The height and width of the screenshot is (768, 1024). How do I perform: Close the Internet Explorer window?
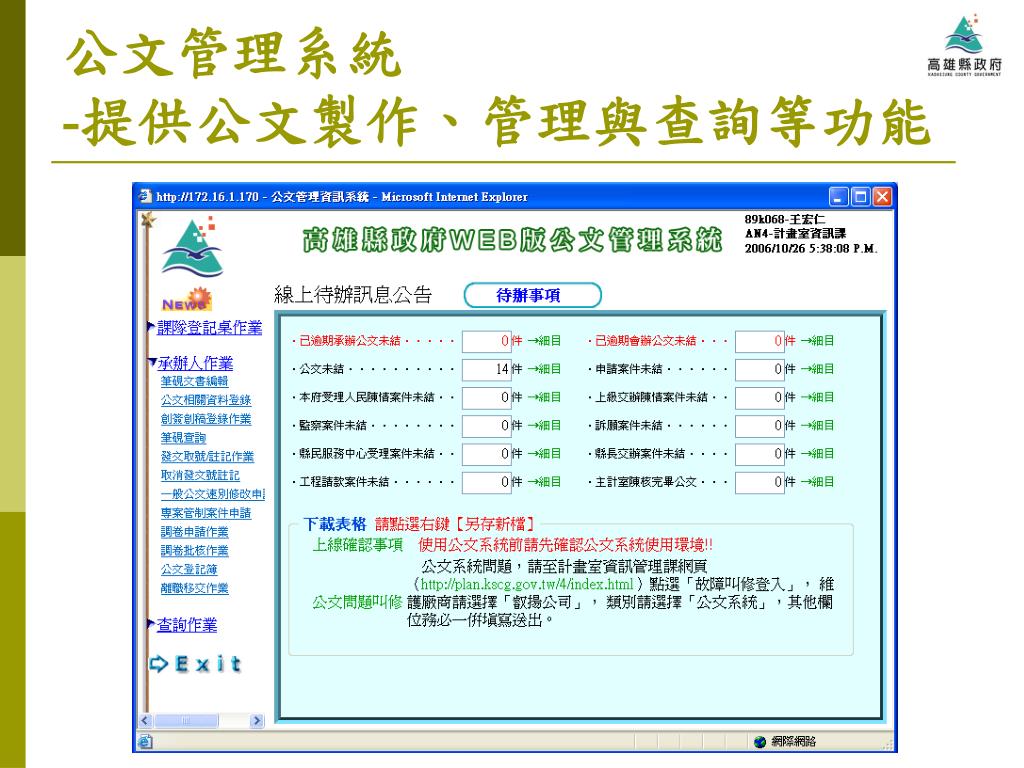(882, 197)
